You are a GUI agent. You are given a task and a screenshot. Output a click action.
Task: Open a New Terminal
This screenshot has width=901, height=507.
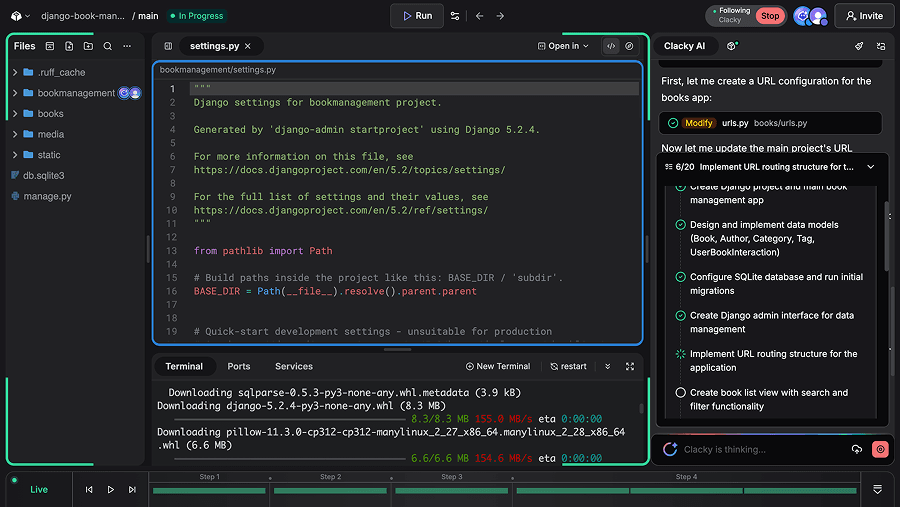click(x=498, y=366)
